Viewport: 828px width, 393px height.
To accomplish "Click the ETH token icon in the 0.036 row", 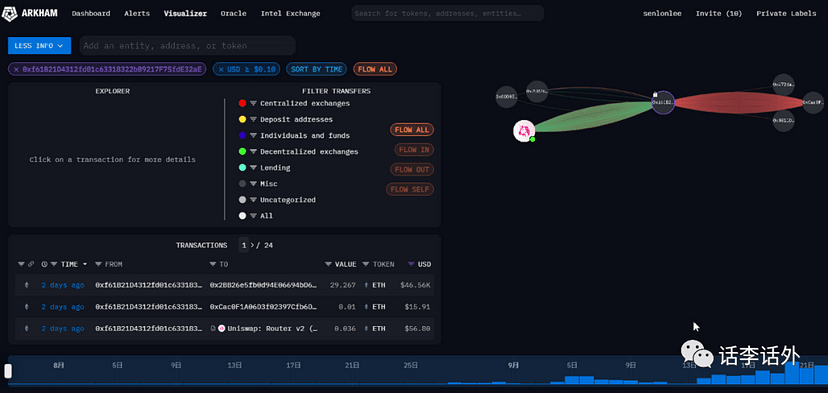I will coord(366,329).
